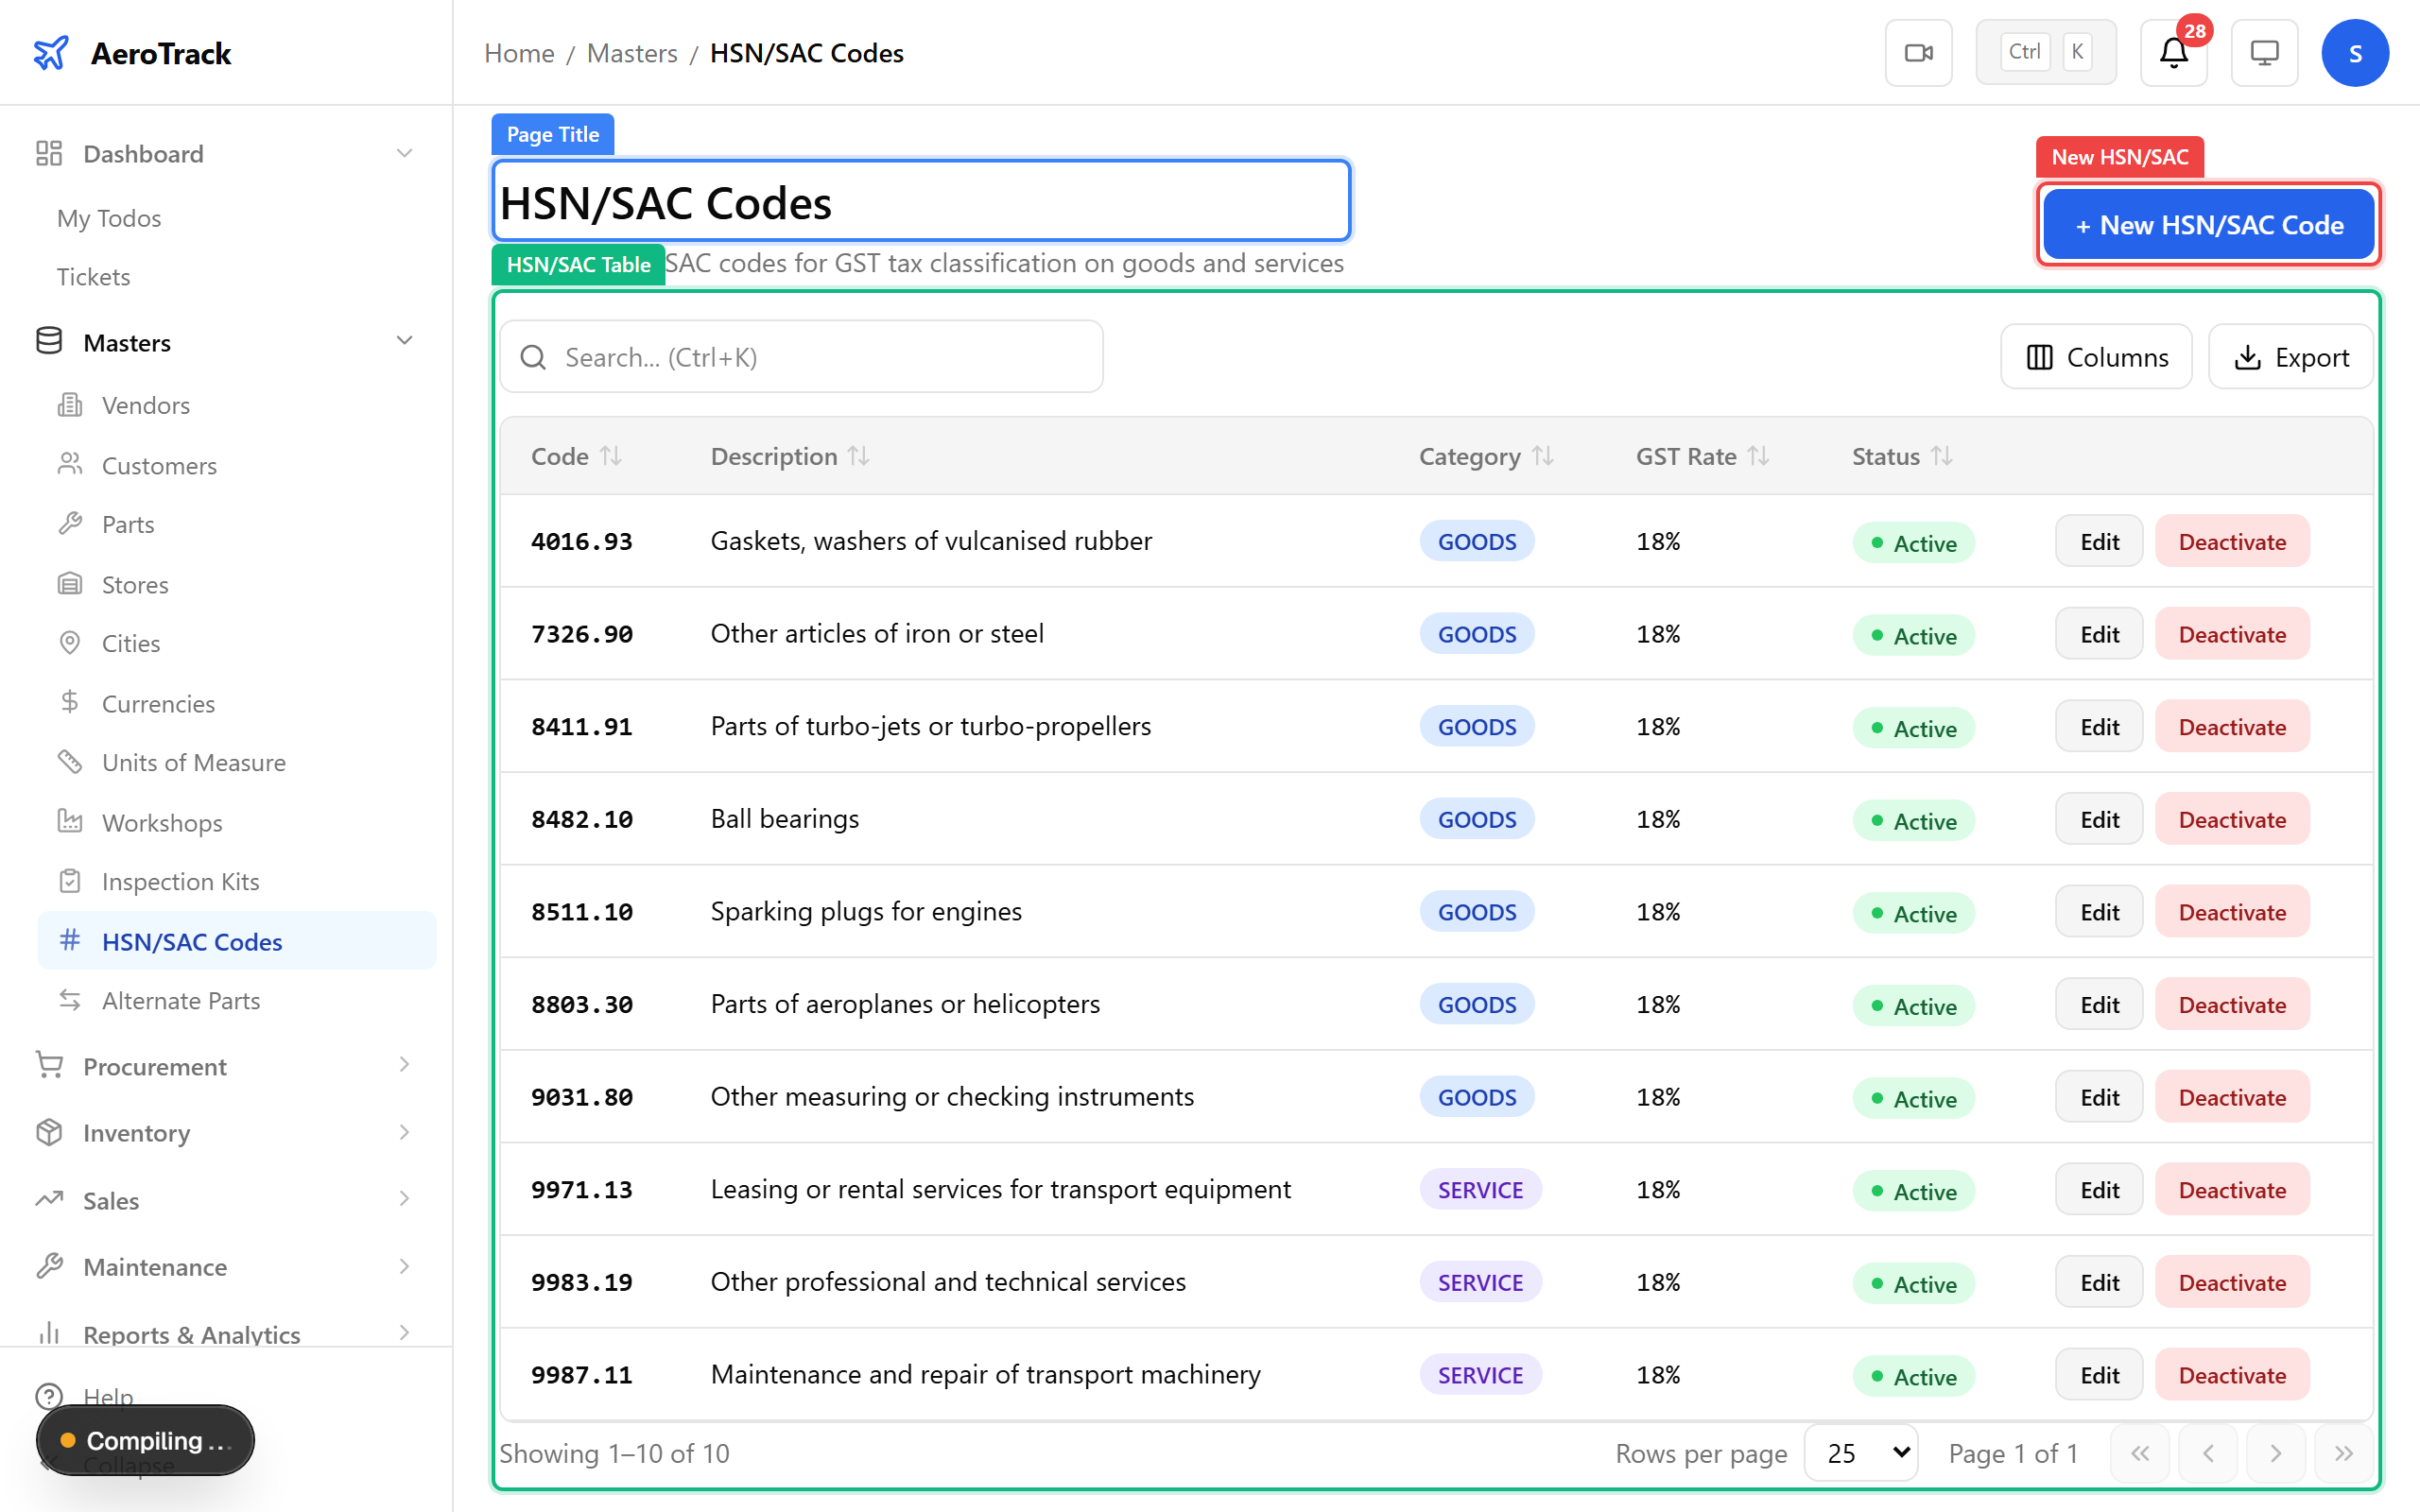The image size is (2420, 1512).
Task: Deactivate the Ball bearings code 8482.10
Action: point(2231,819)
